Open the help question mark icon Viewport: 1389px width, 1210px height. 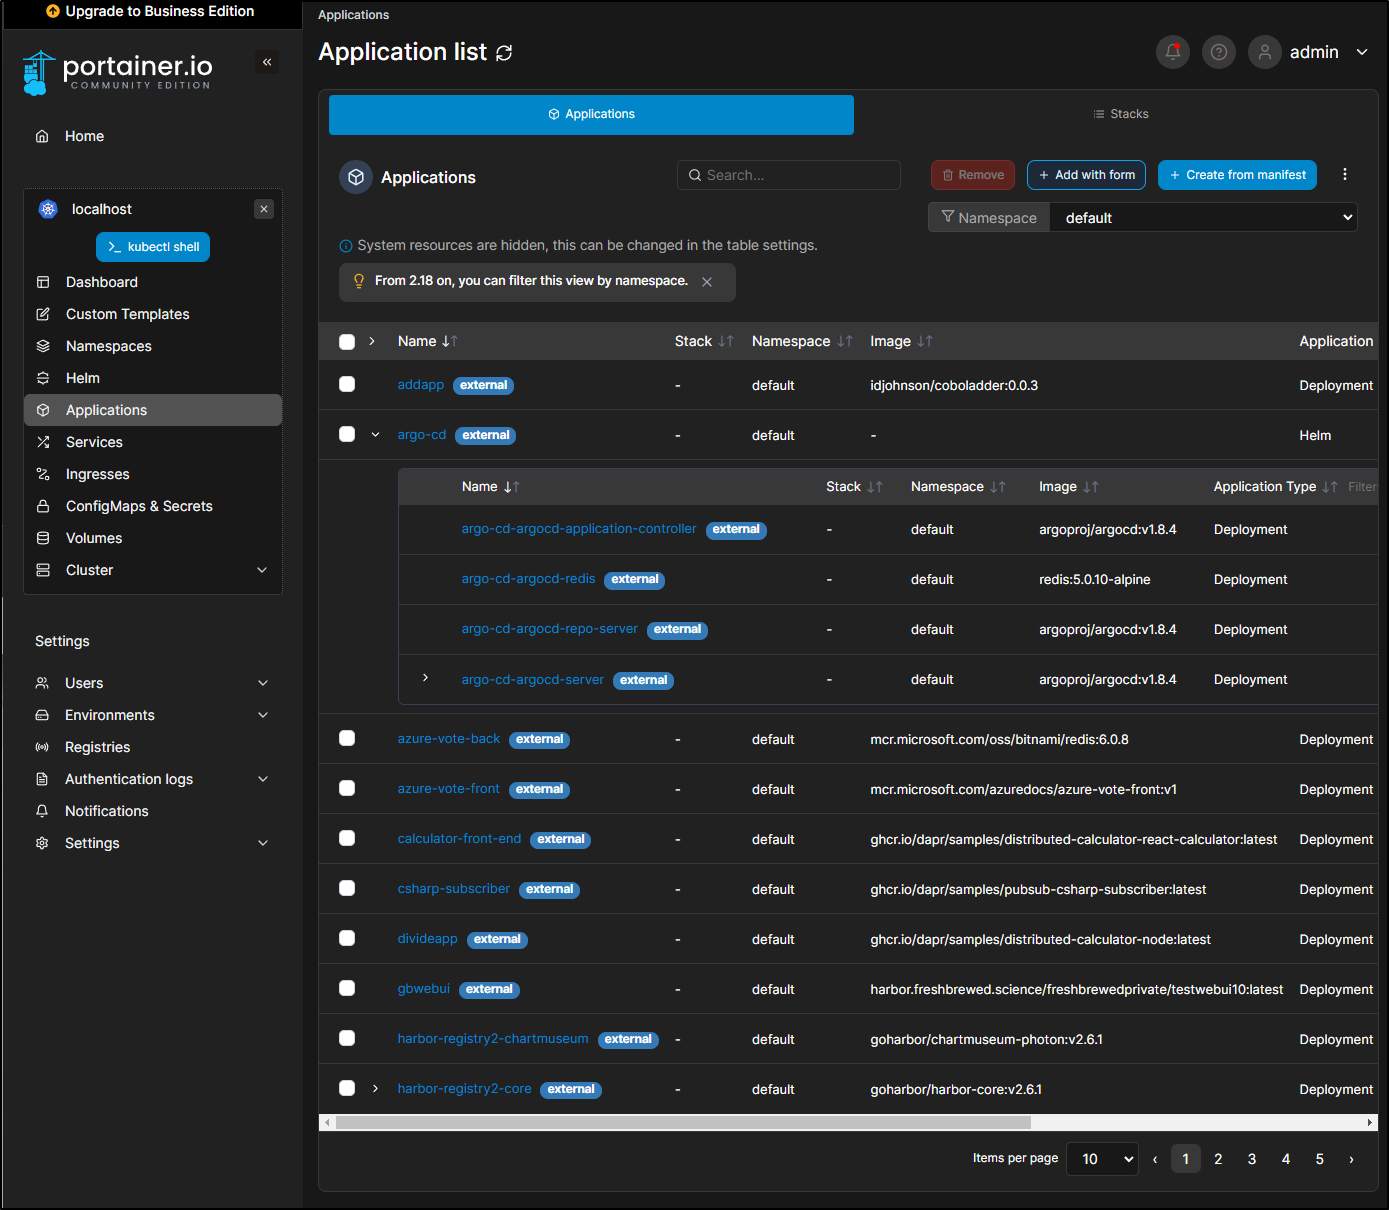pyautogui.click(x=1218, y=52)
